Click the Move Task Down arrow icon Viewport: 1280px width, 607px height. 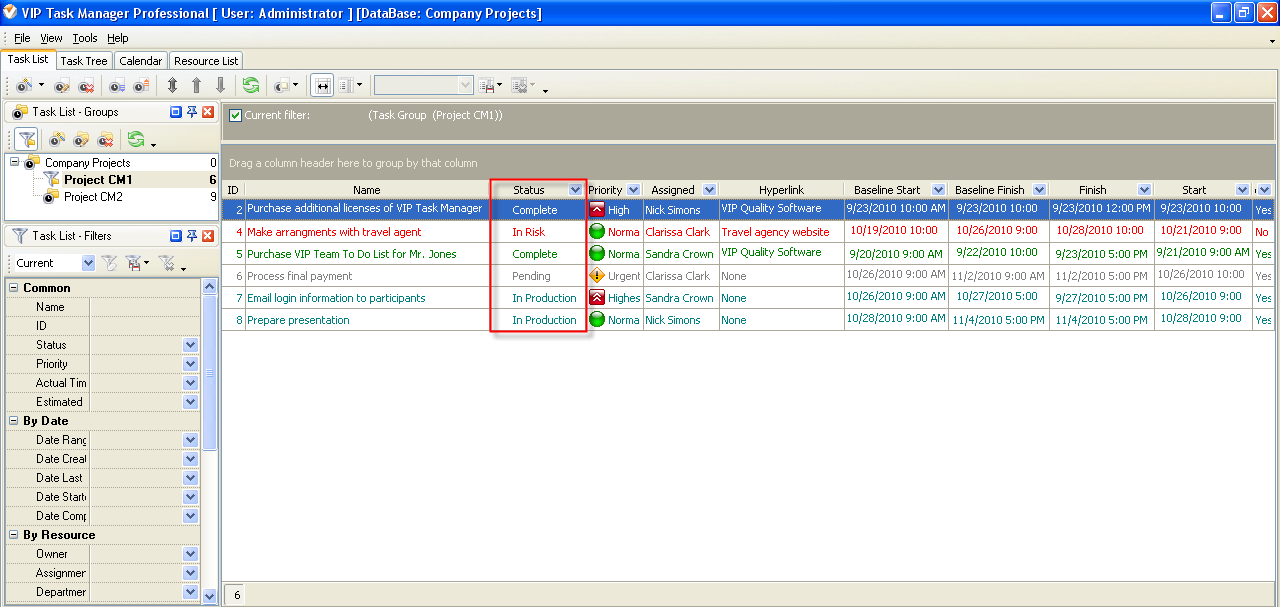[x=221, y=86]
